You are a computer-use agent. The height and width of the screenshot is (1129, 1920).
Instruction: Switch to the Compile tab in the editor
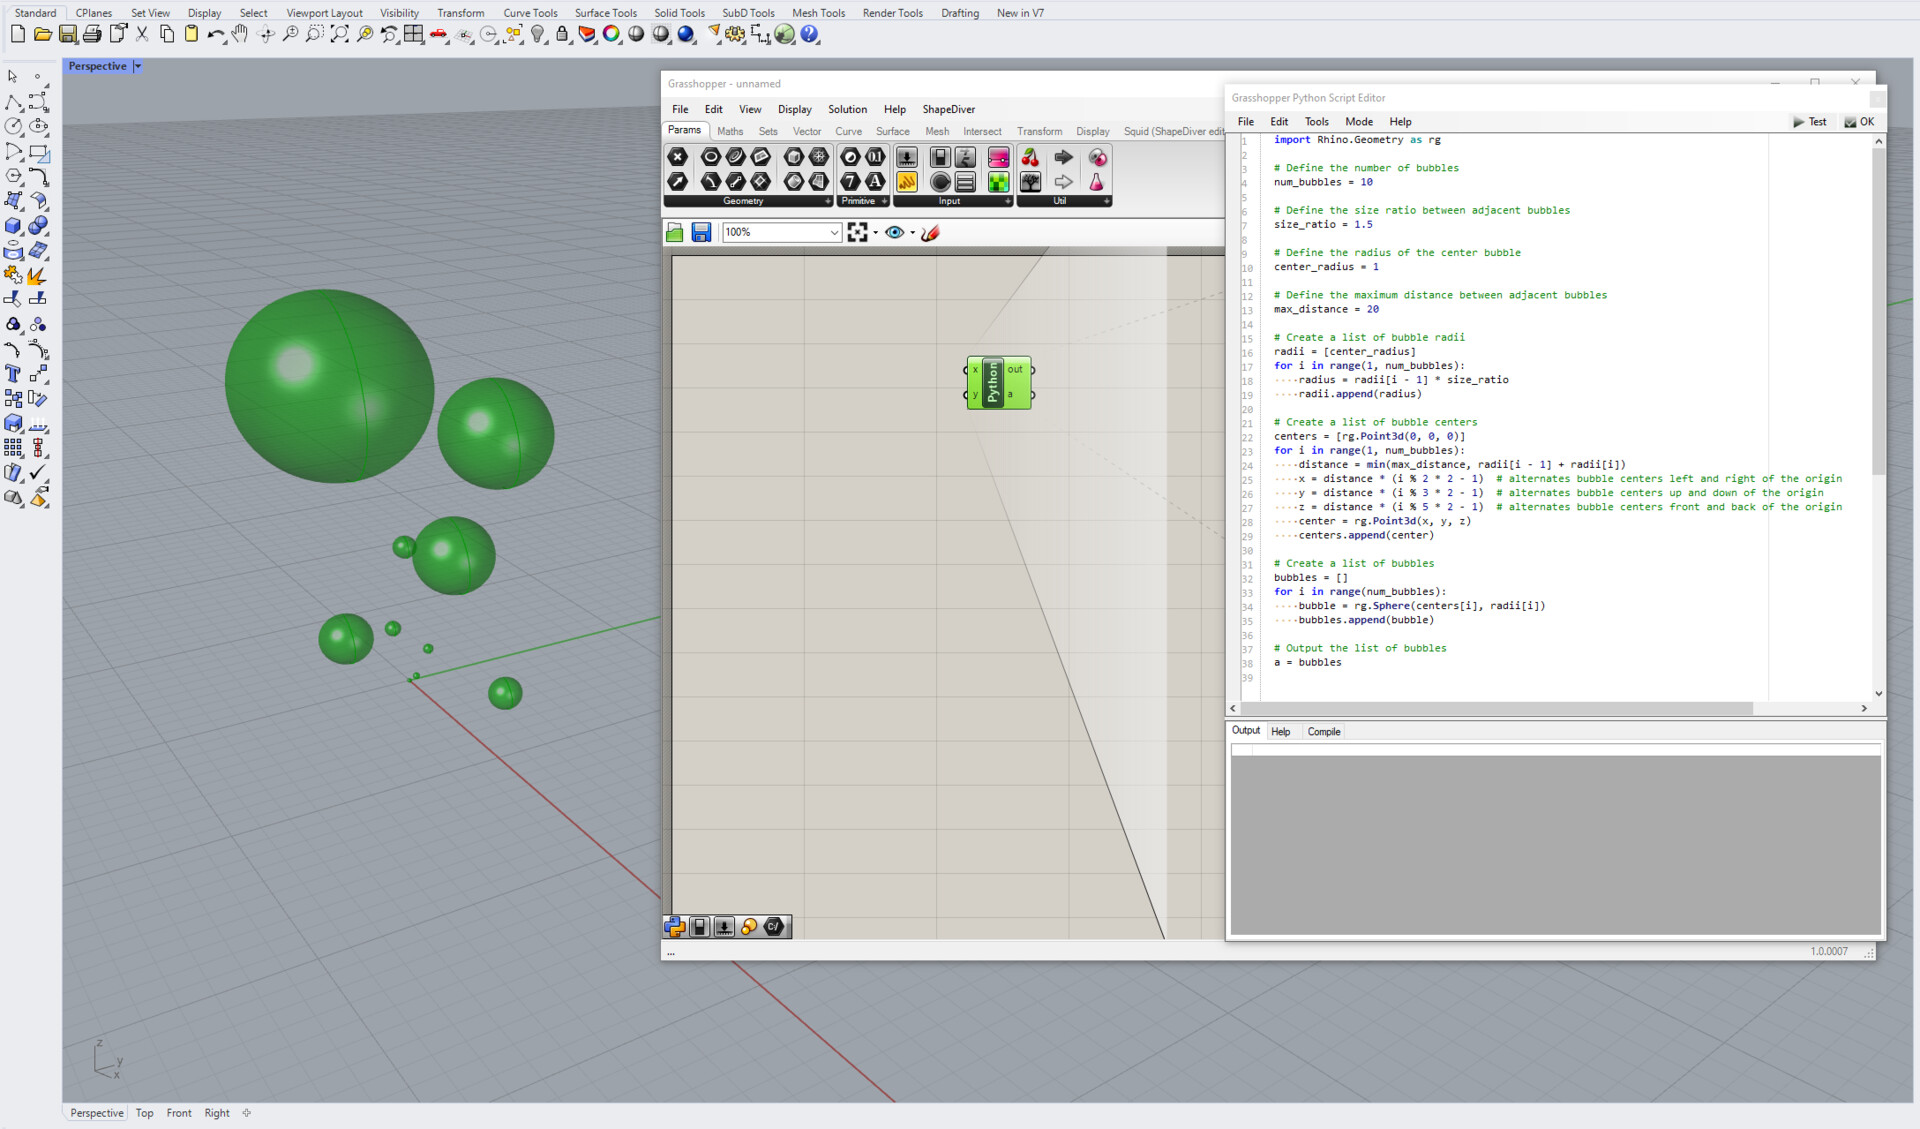pos(1324,731)
